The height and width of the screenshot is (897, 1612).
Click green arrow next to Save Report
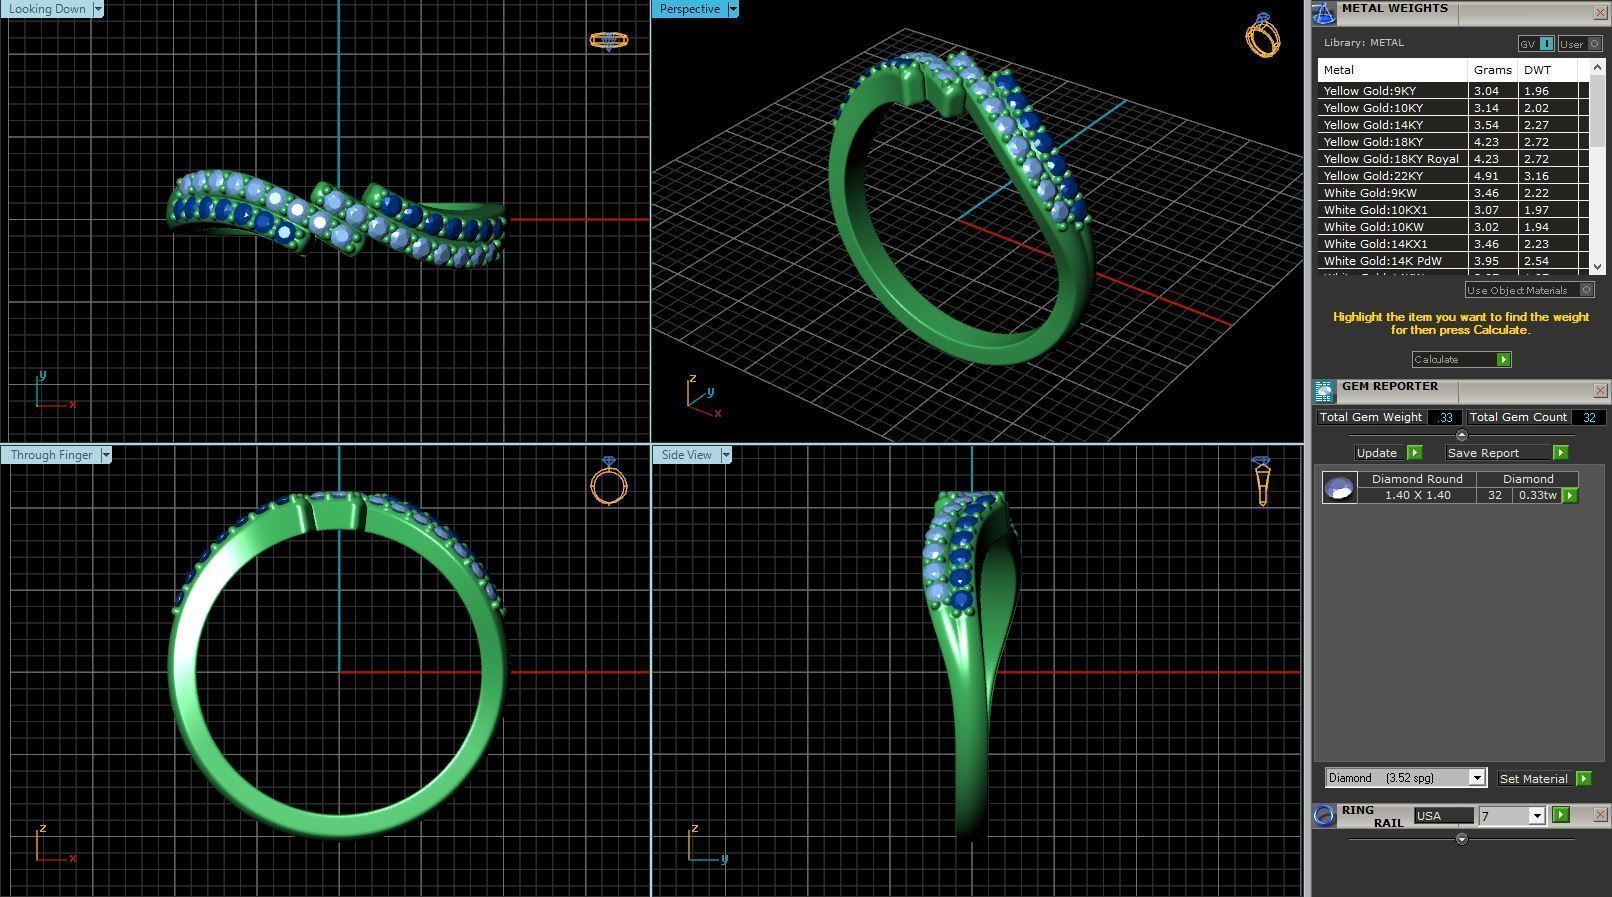pos(1560,453)
